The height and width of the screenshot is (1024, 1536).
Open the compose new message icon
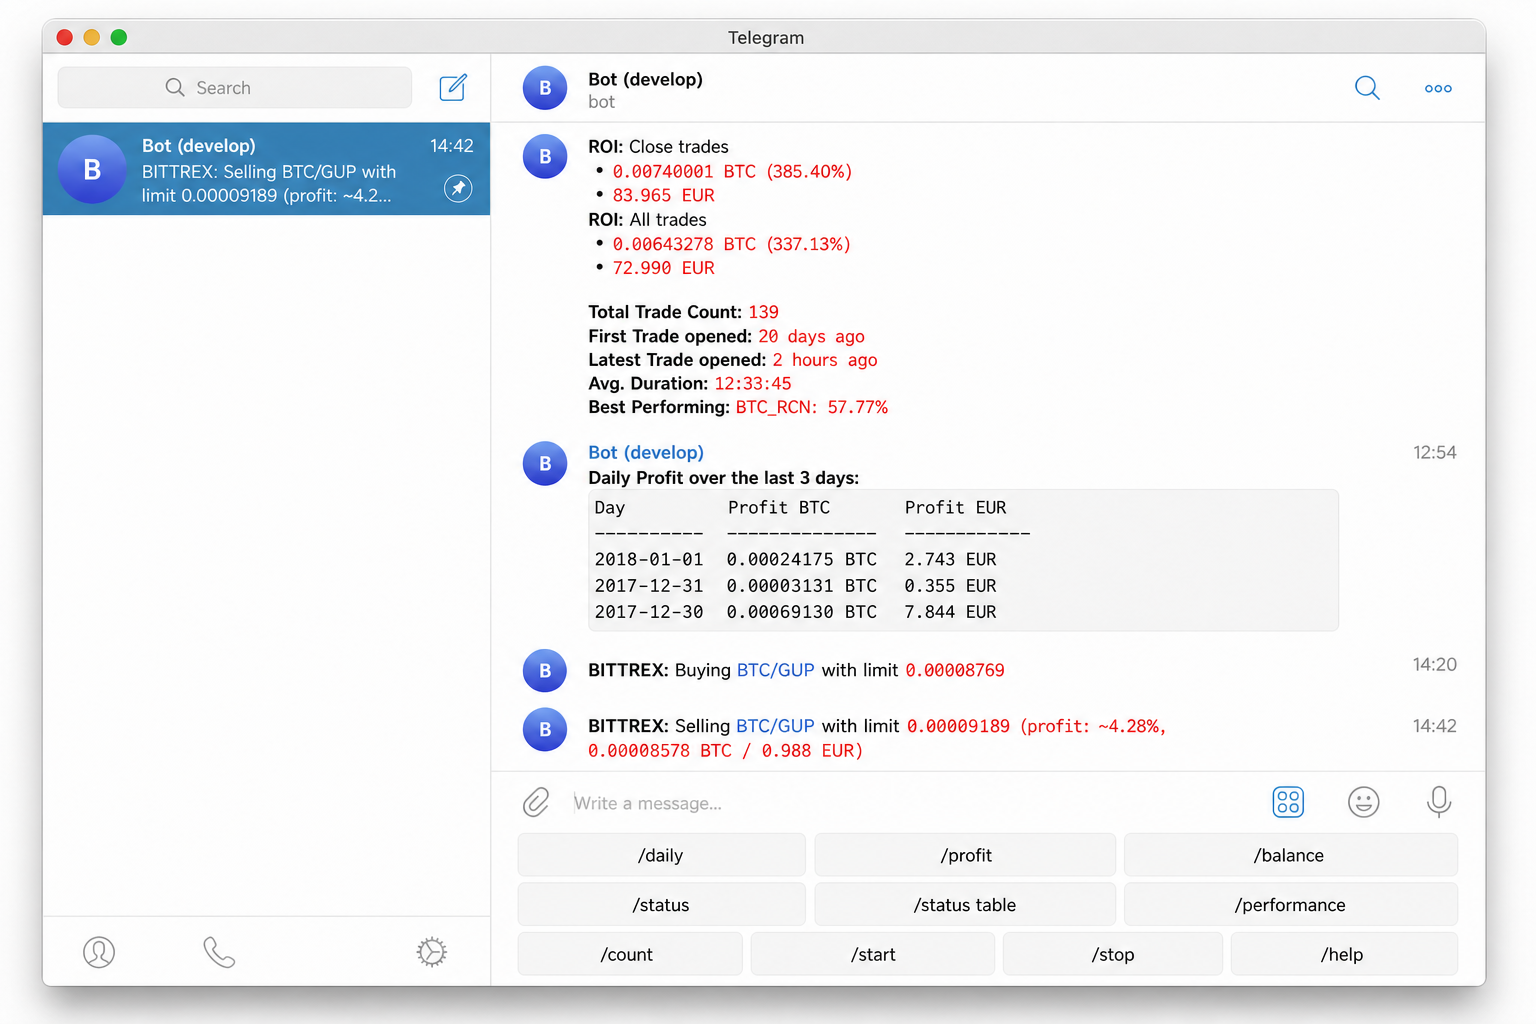pos(453,88)
